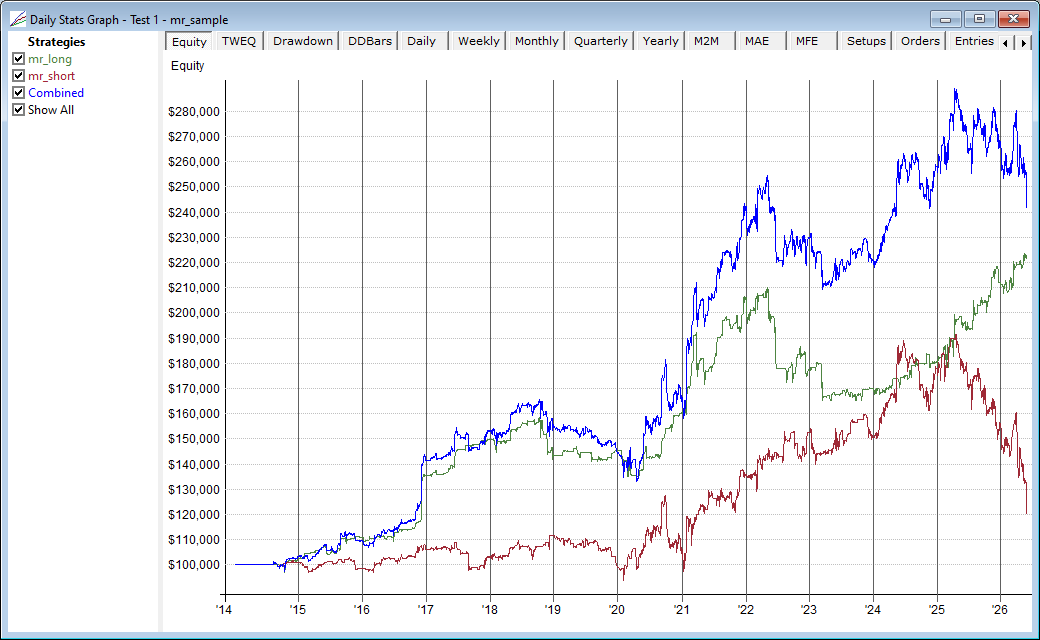Toggle the Show All checkbox

[x=19, y=110]
